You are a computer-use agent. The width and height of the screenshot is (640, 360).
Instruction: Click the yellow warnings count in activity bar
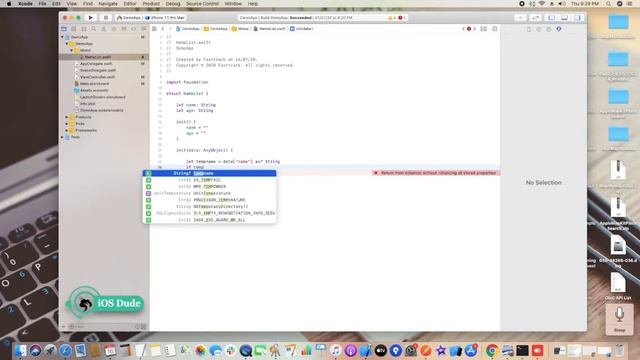click(391, 18)
